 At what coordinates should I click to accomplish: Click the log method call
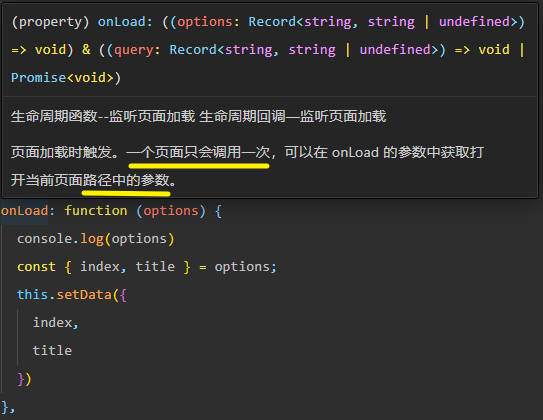(x=92, y=239)
